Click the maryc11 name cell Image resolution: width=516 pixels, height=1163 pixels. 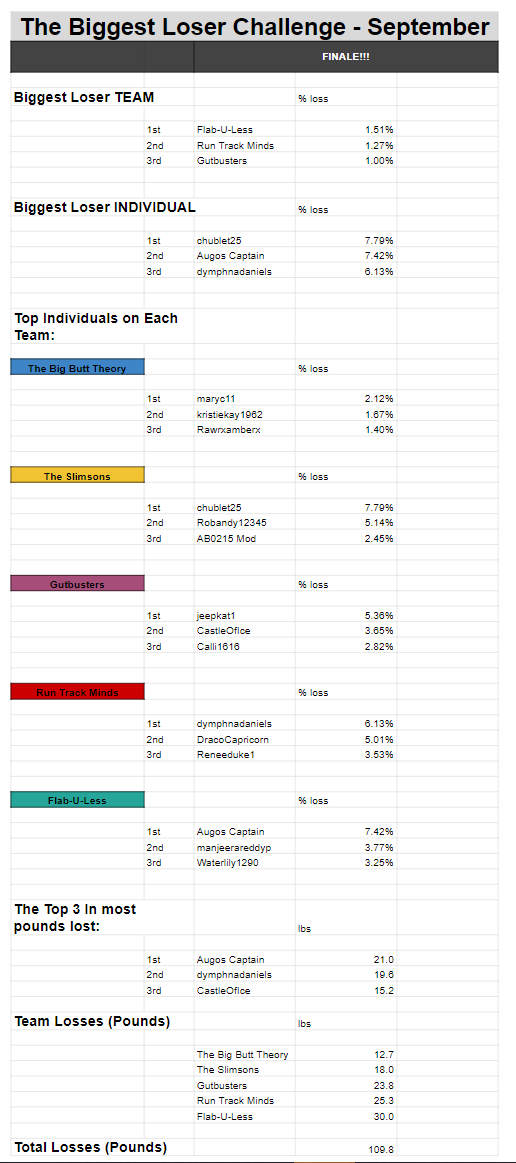tap(245, 399)
